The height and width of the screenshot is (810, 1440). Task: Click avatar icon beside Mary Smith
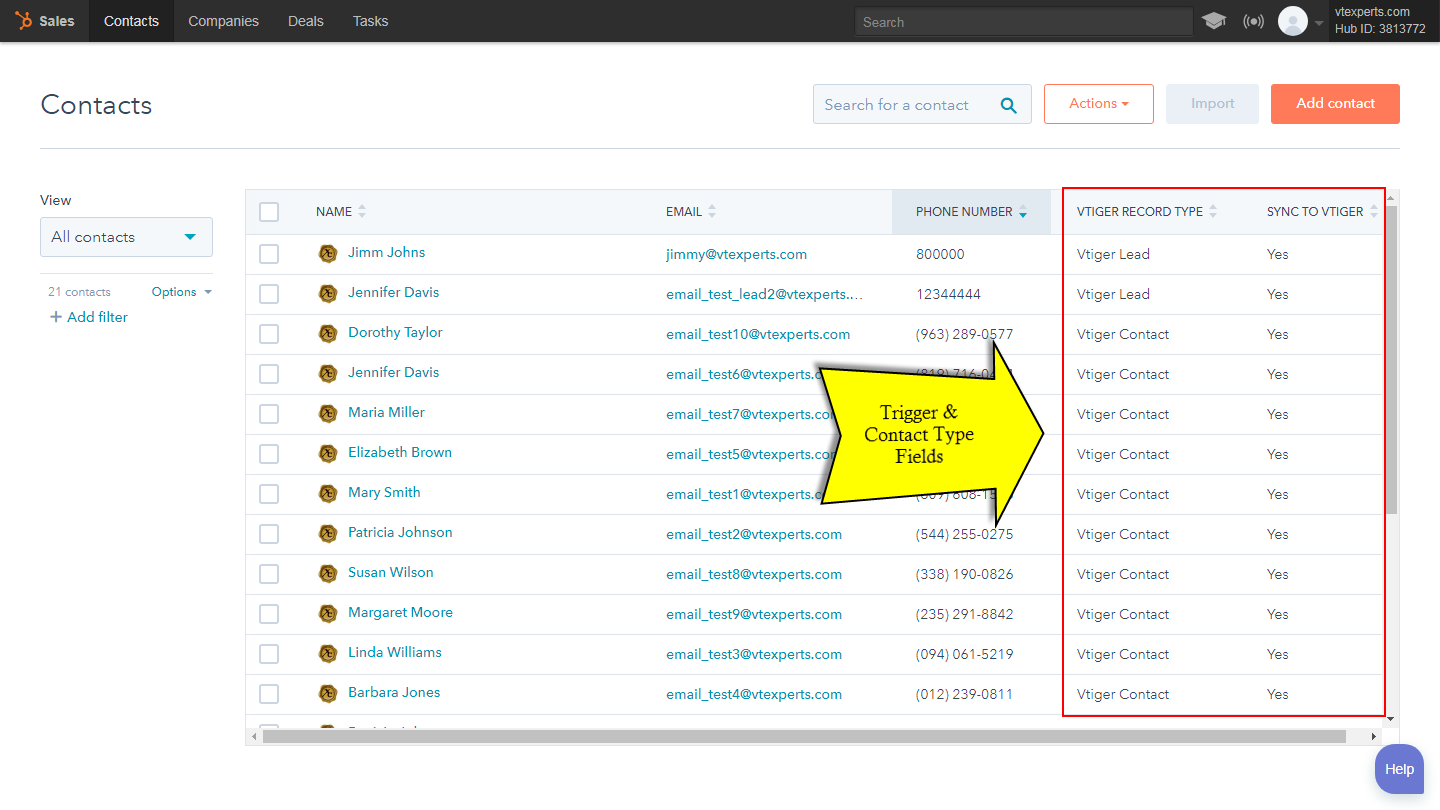click(x=328, y=494)
